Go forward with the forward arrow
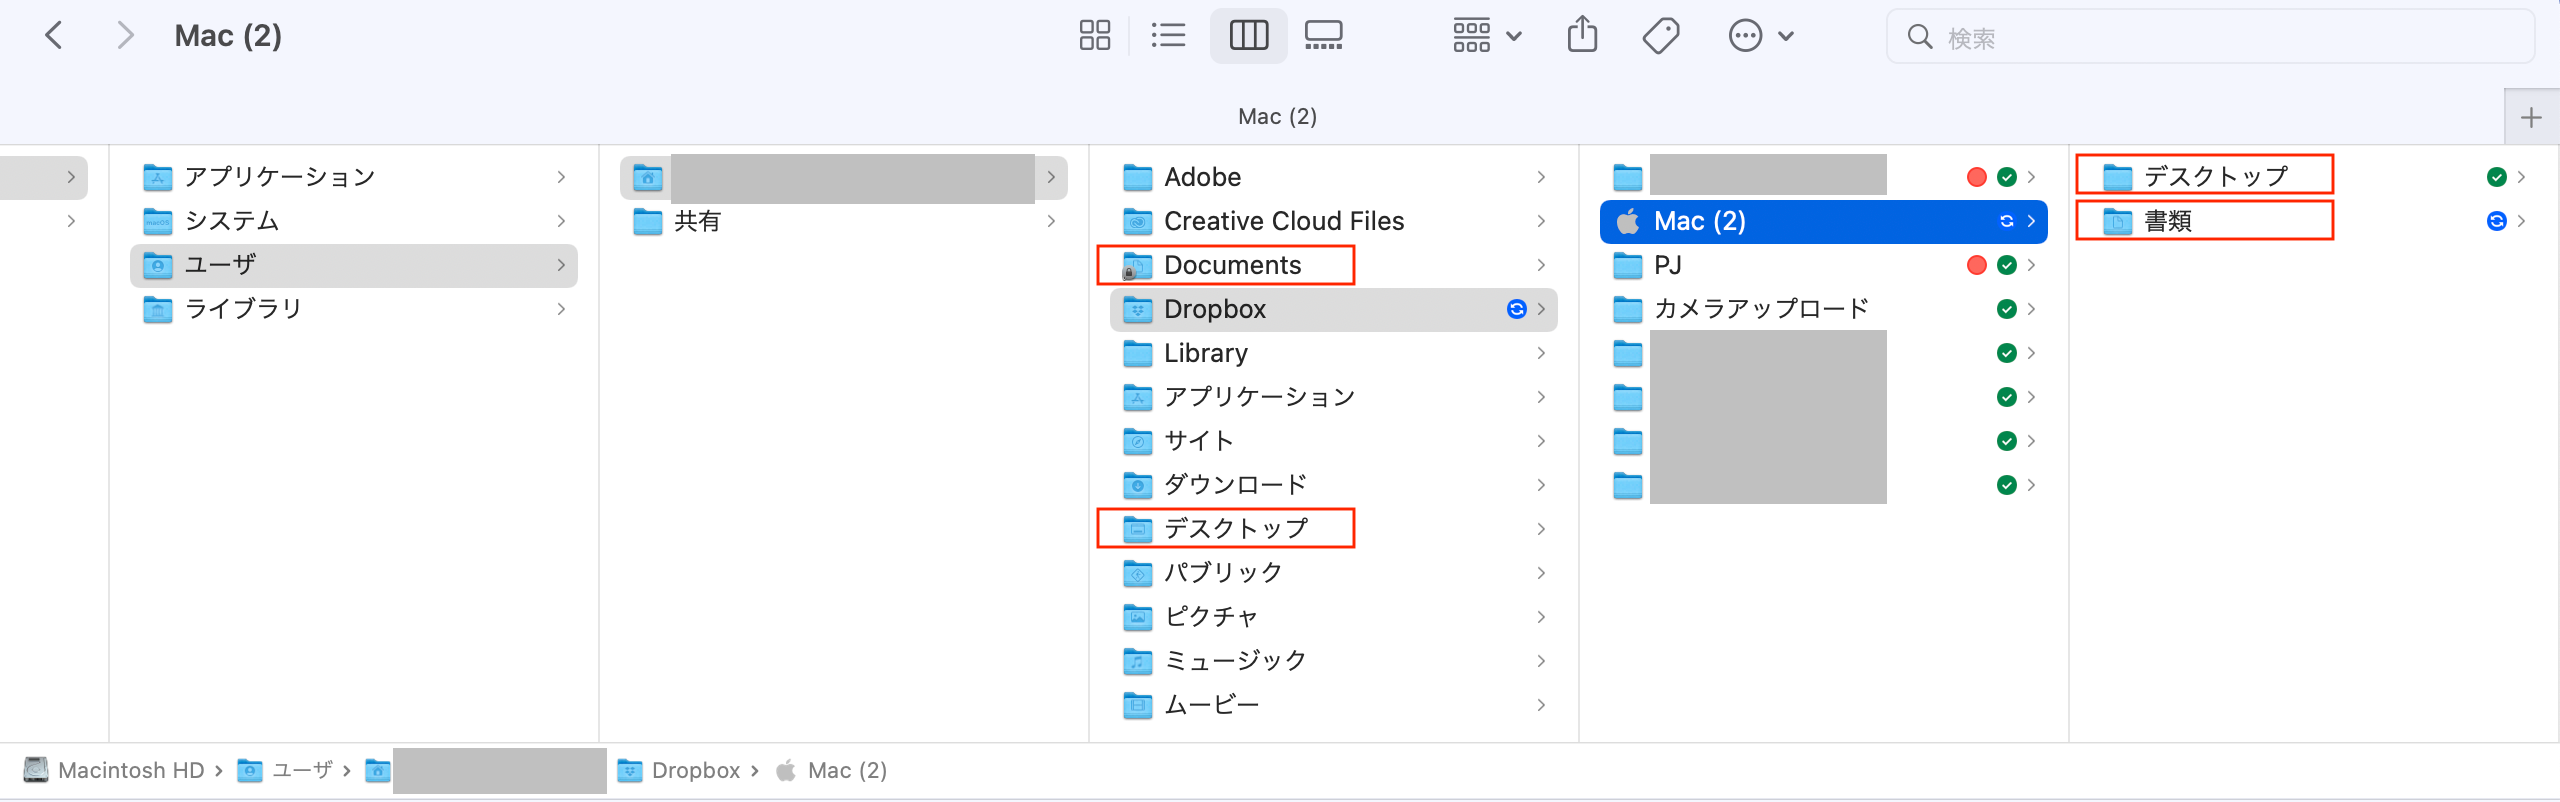 125,36
